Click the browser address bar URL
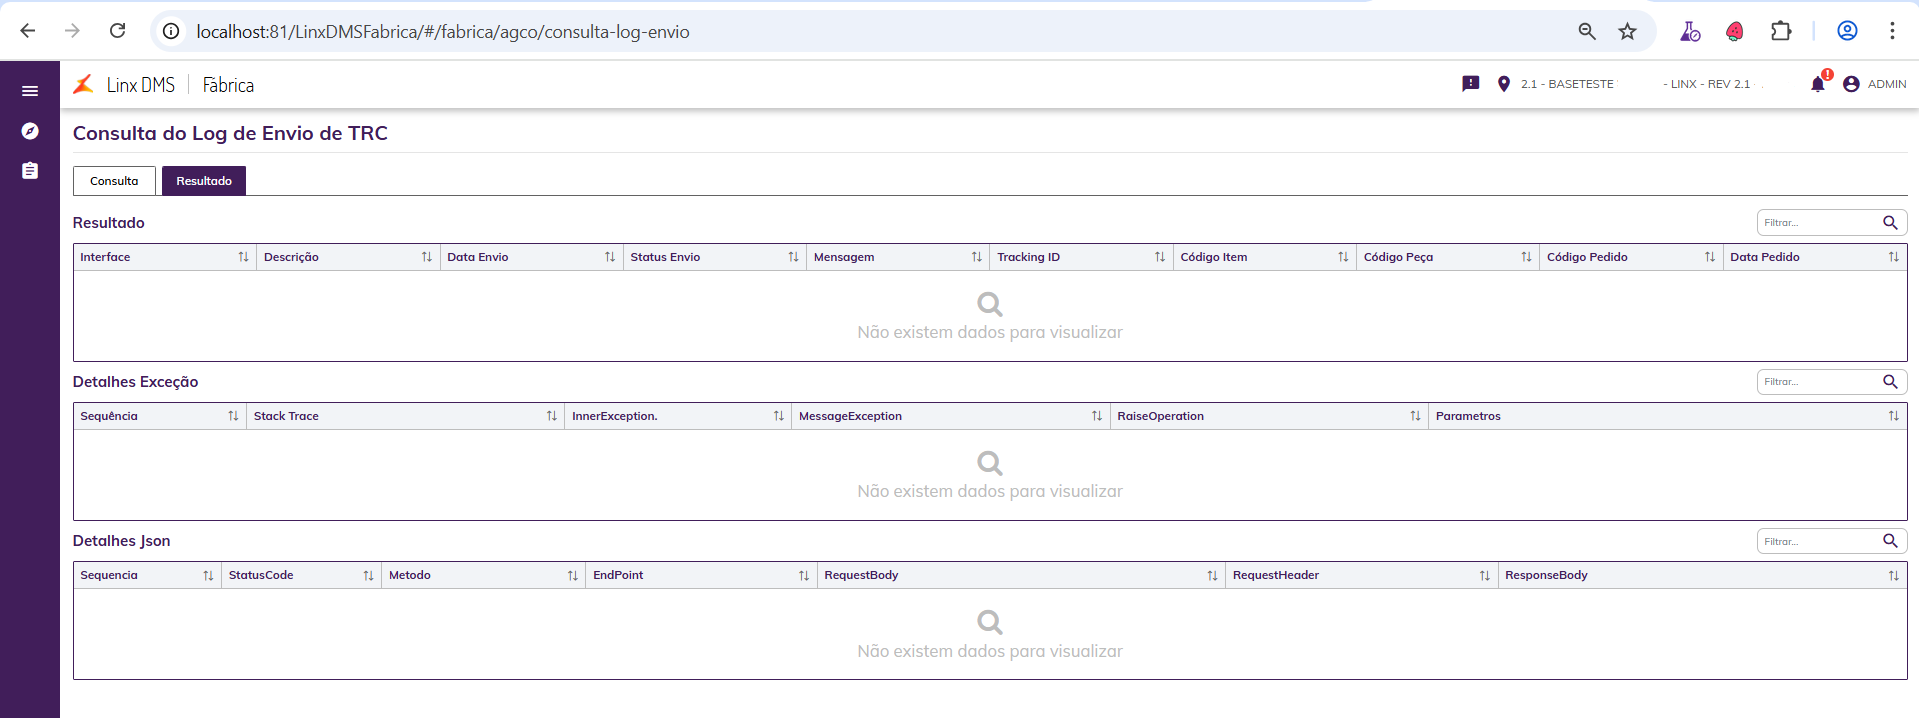1919x718 pixels. pyautogui.click(x=443, y=32)
